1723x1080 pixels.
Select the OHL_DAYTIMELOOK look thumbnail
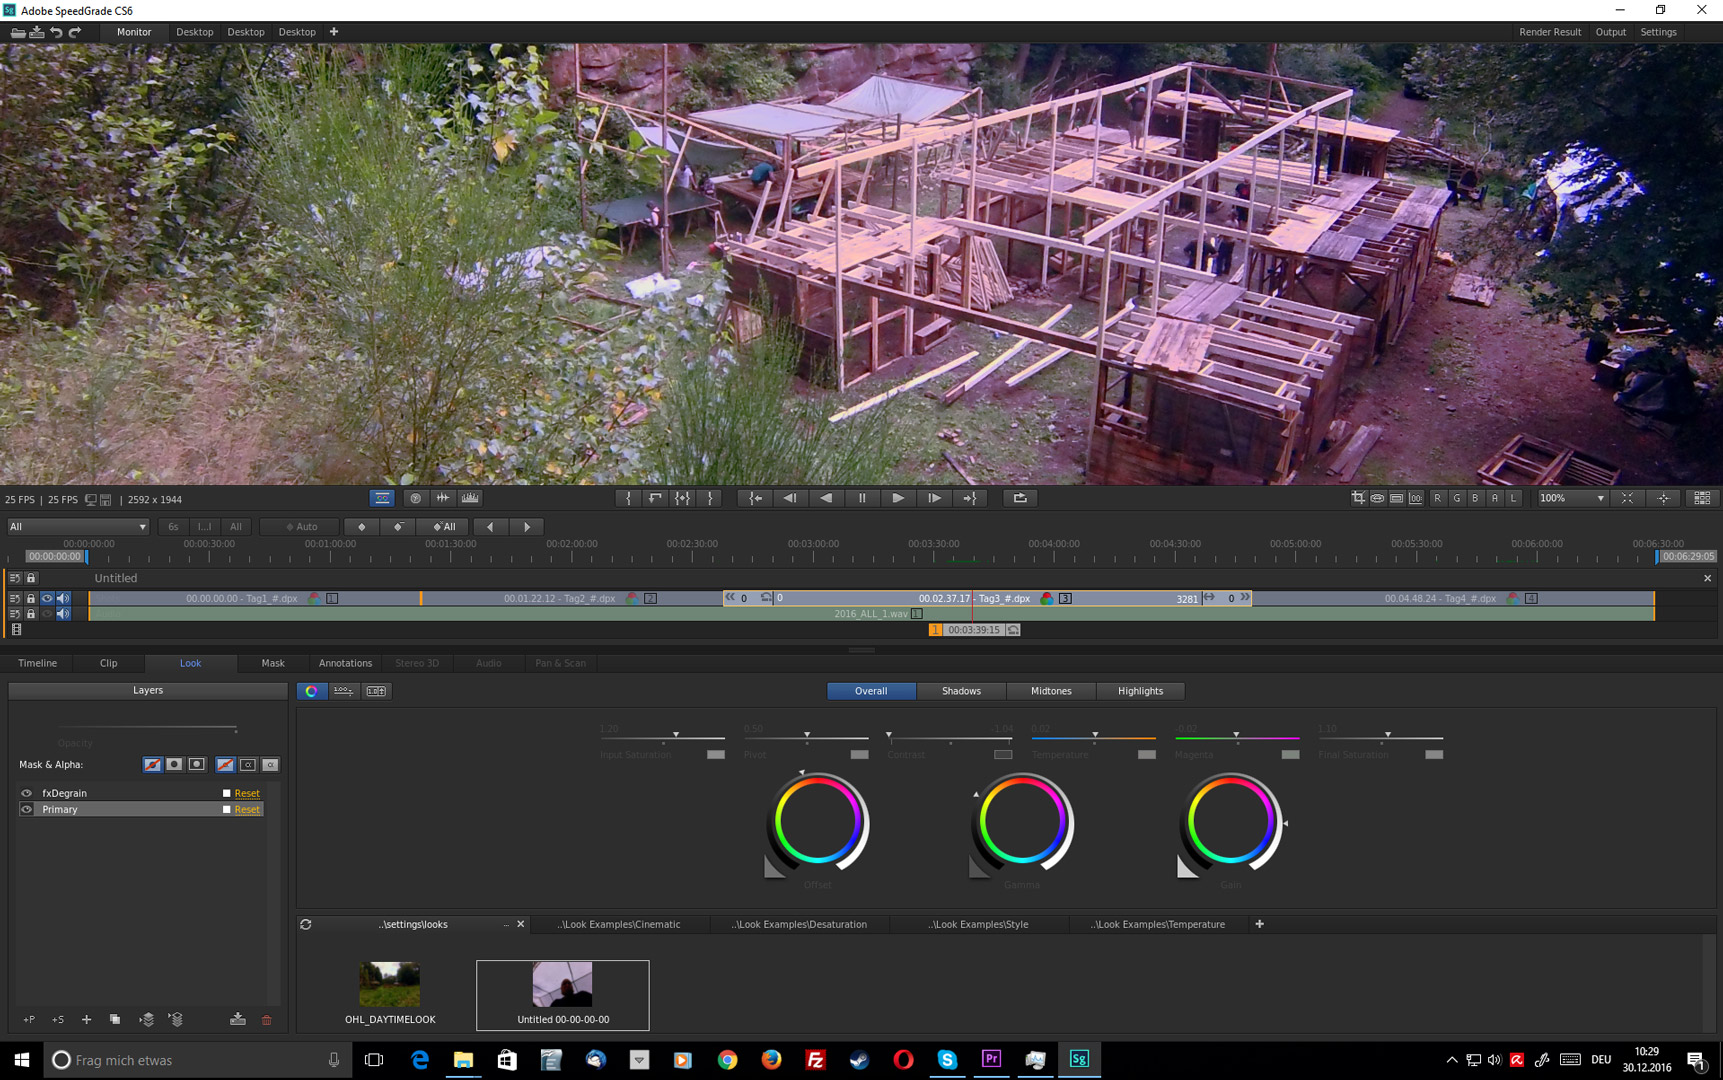[x=390, y=985]
